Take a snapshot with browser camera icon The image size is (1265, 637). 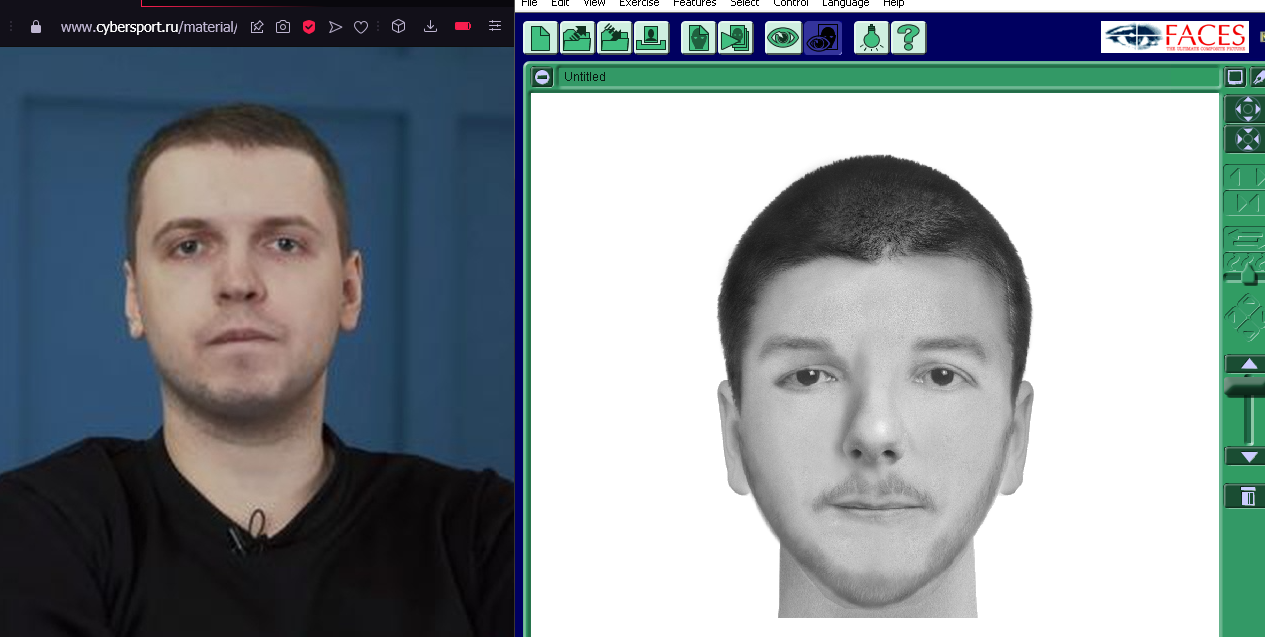[283, 27]
